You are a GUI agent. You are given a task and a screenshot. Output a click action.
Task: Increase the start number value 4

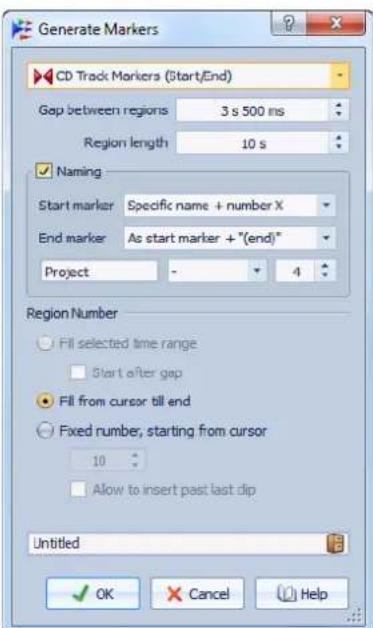tap(325, 266)
